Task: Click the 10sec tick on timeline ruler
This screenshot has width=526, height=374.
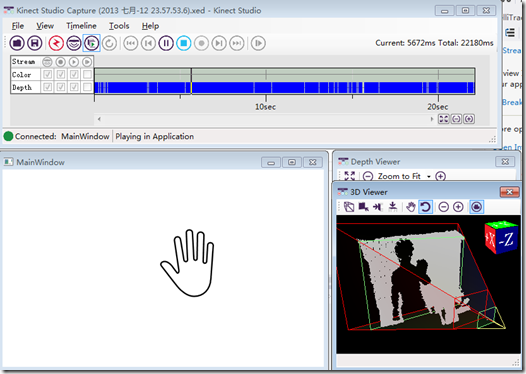Action: (266, 98)
